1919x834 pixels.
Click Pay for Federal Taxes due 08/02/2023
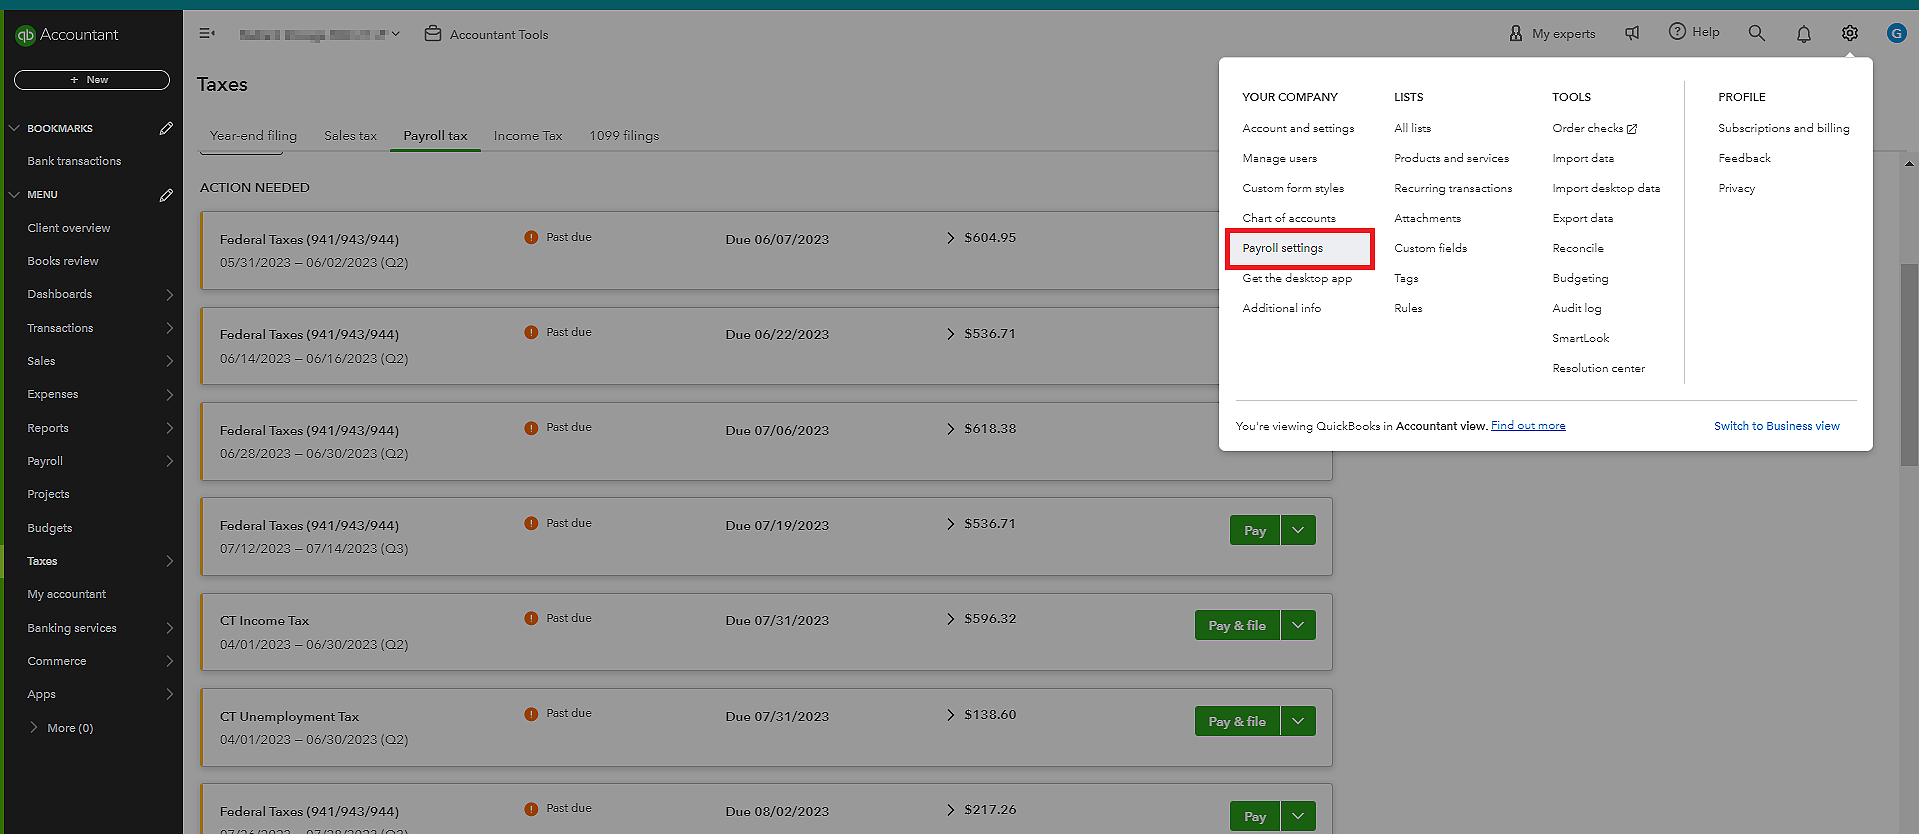[1255, 816]
